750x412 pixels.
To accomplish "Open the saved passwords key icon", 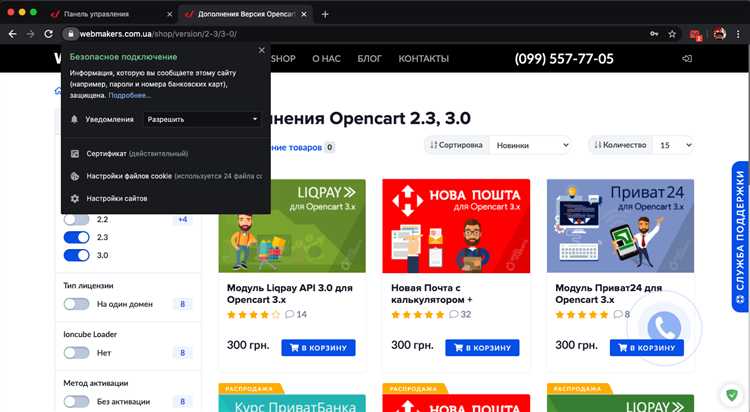I will click(654, 34).
